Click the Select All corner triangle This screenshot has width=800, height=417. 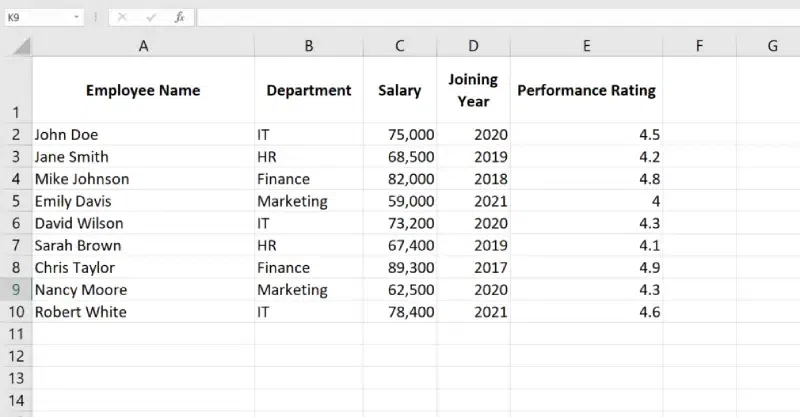click(x=21, y=46)
